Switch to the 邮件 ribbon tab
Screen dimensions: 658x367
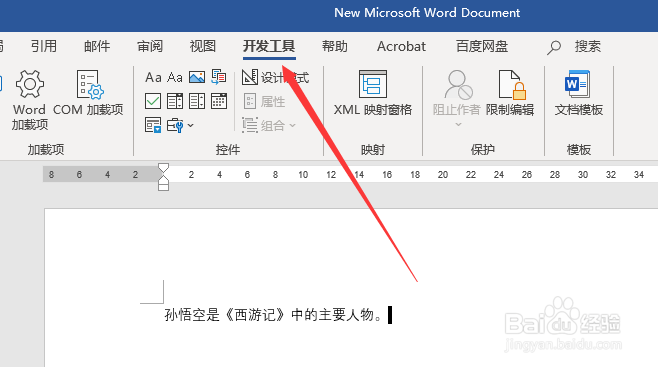(x=97, y=46)
